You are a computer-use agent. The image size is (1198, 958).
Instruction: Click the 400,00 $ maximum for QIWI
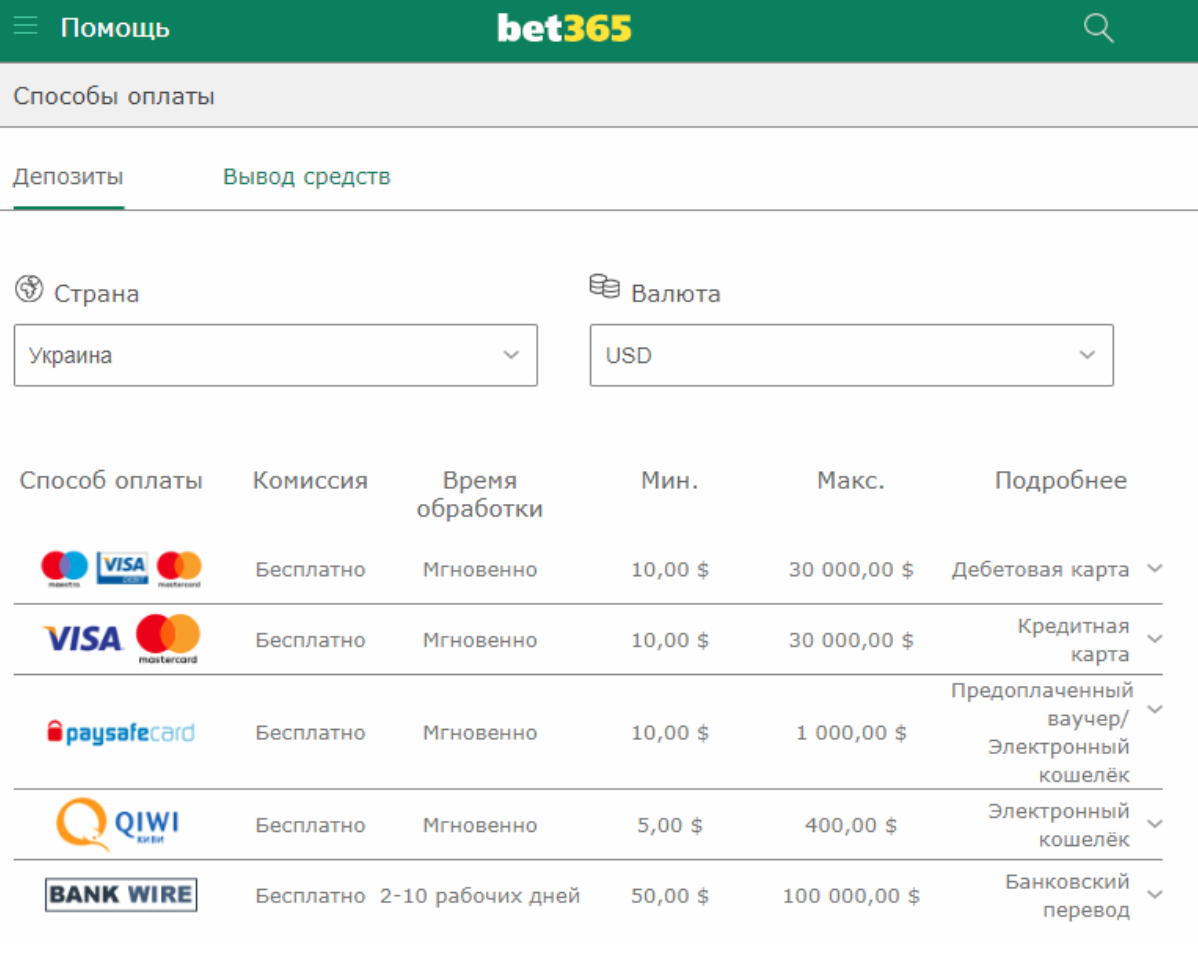[851, 825]
